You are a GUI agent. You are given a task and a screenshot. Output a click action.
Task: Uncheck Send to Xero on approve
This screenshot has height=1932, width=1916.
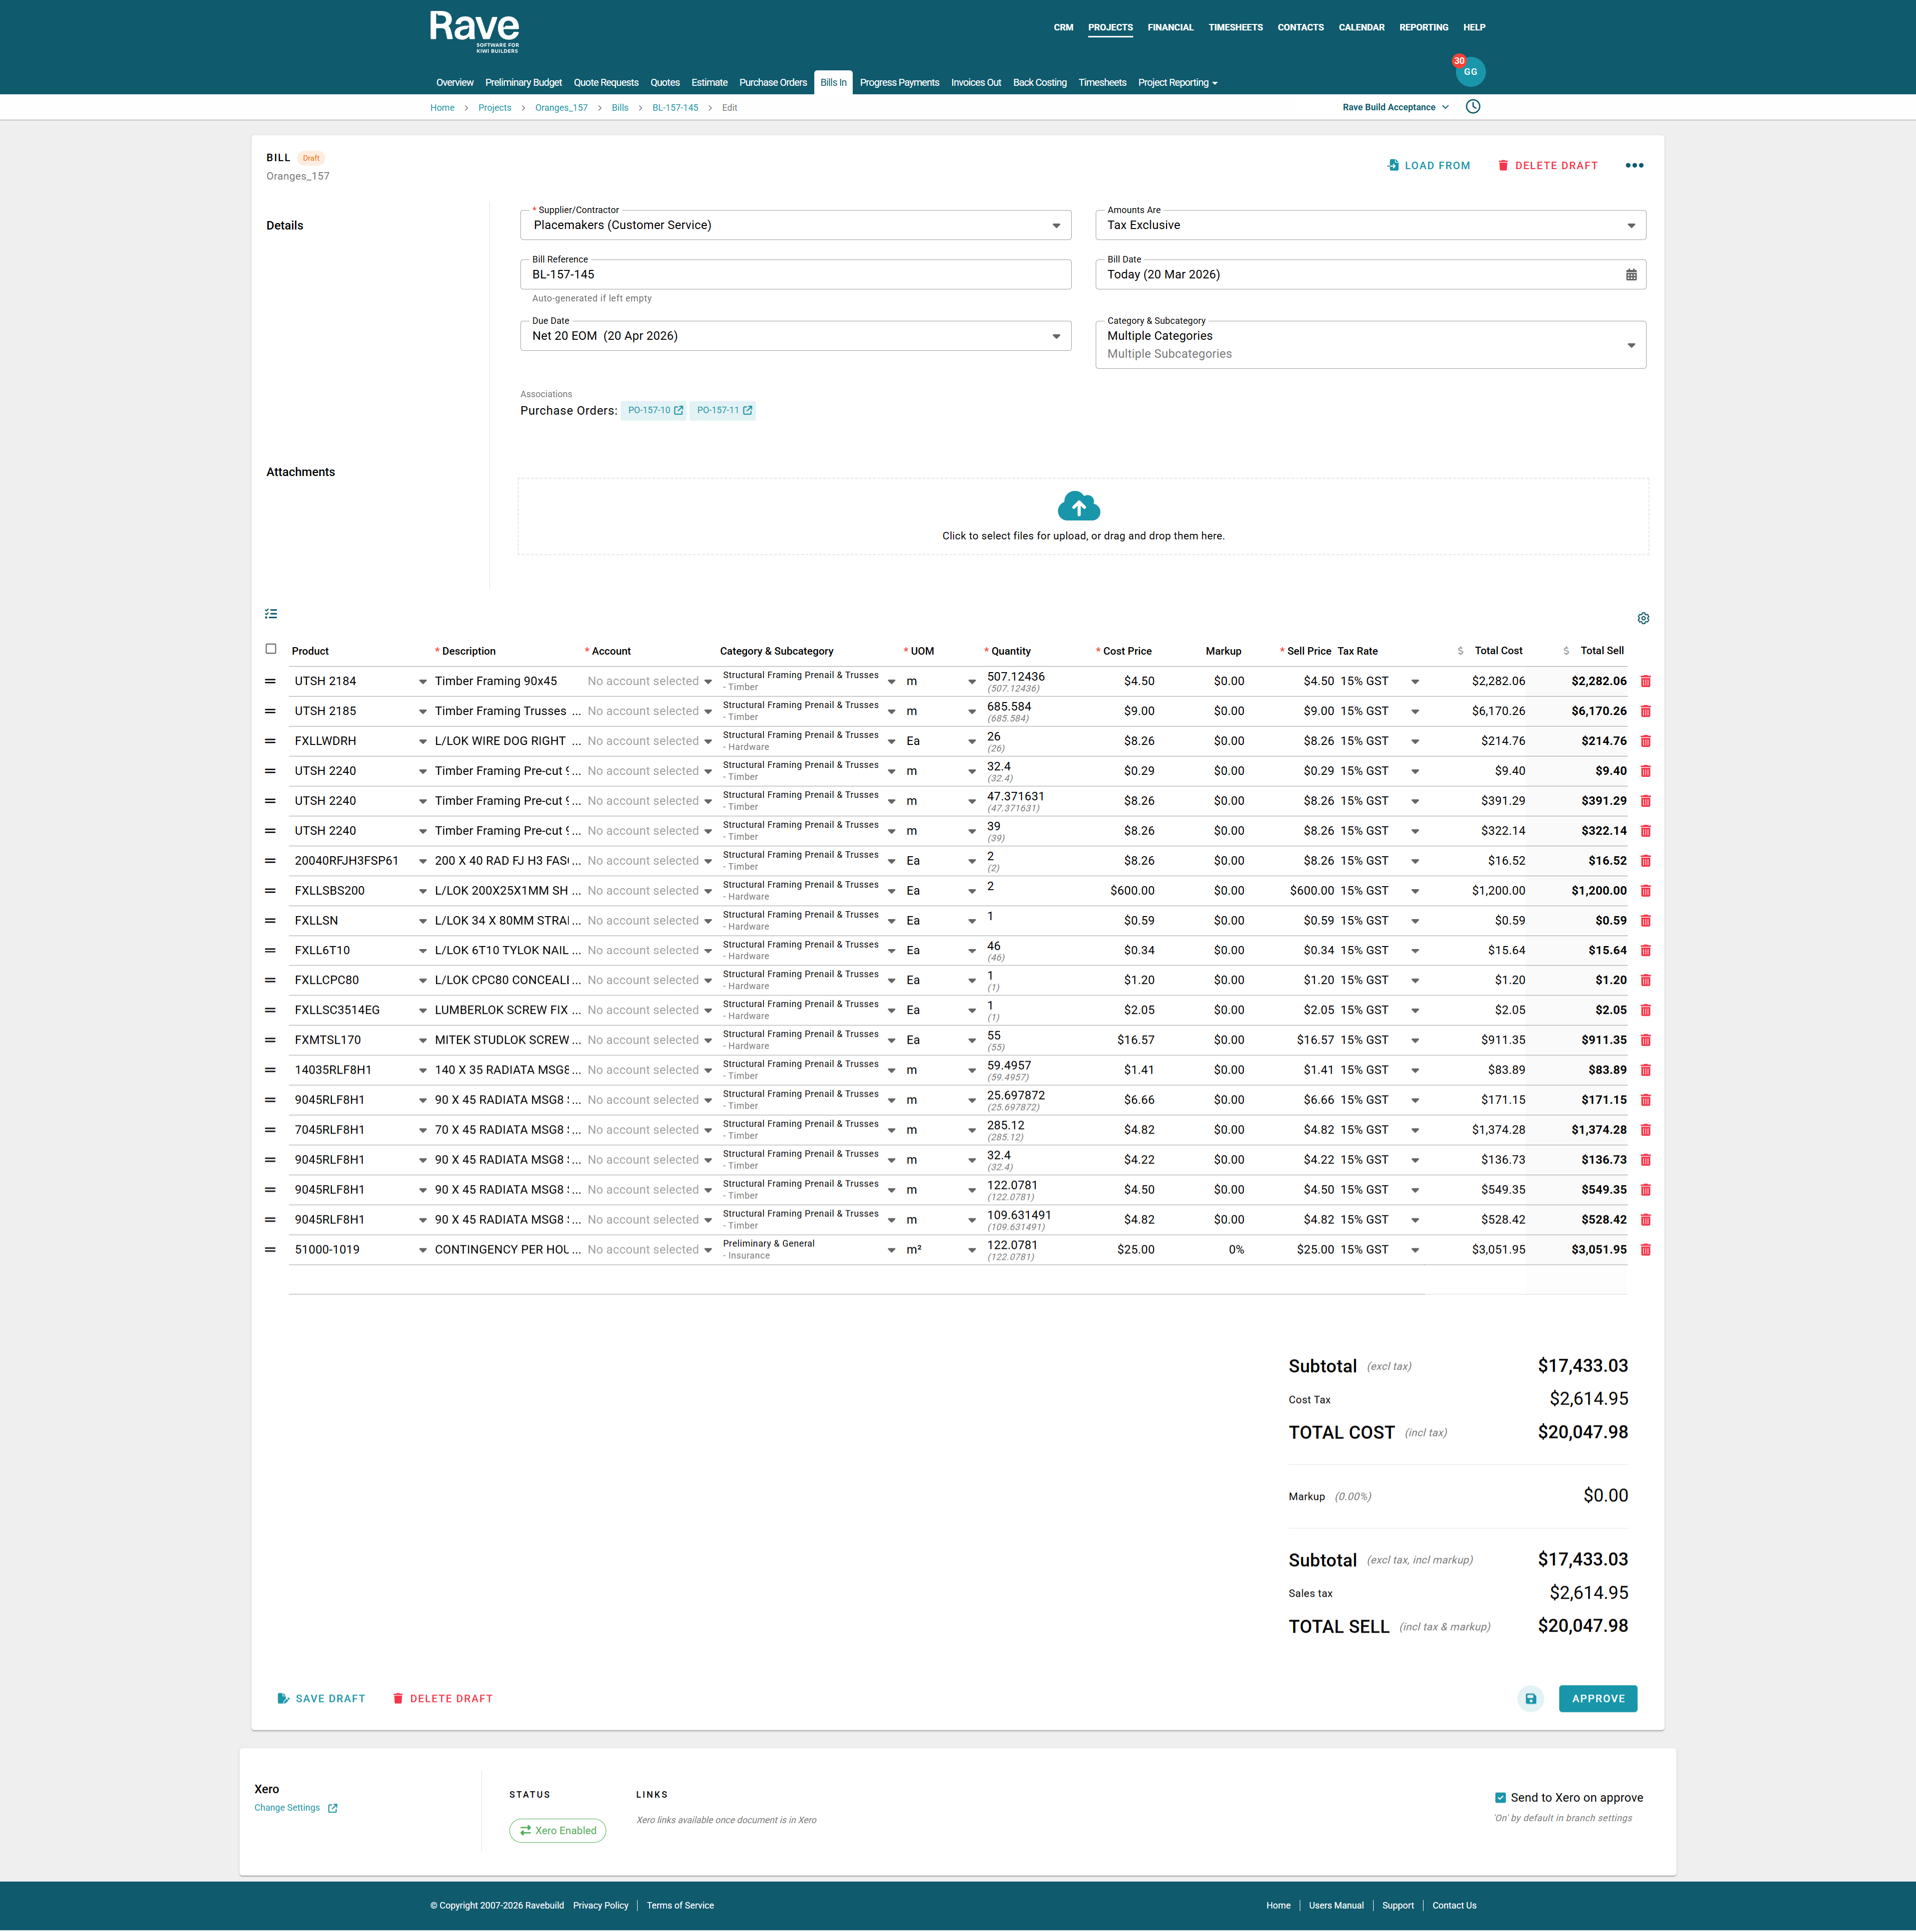(1500, 1797)
